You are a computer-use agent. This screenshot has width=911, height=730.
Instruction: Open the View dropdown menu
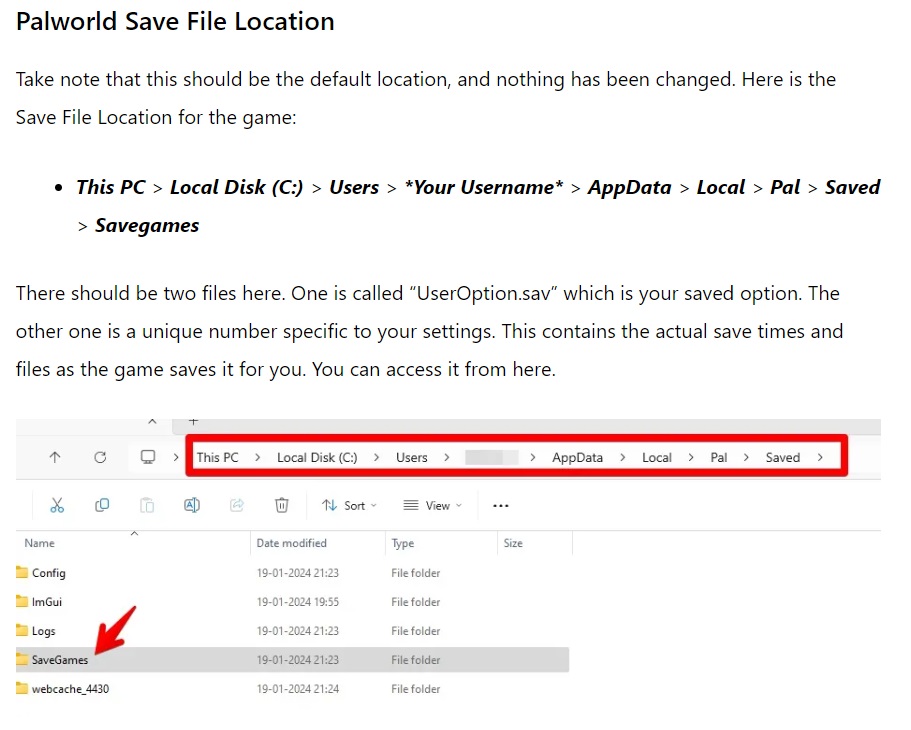pyautogui.click(x=432, y=506)
